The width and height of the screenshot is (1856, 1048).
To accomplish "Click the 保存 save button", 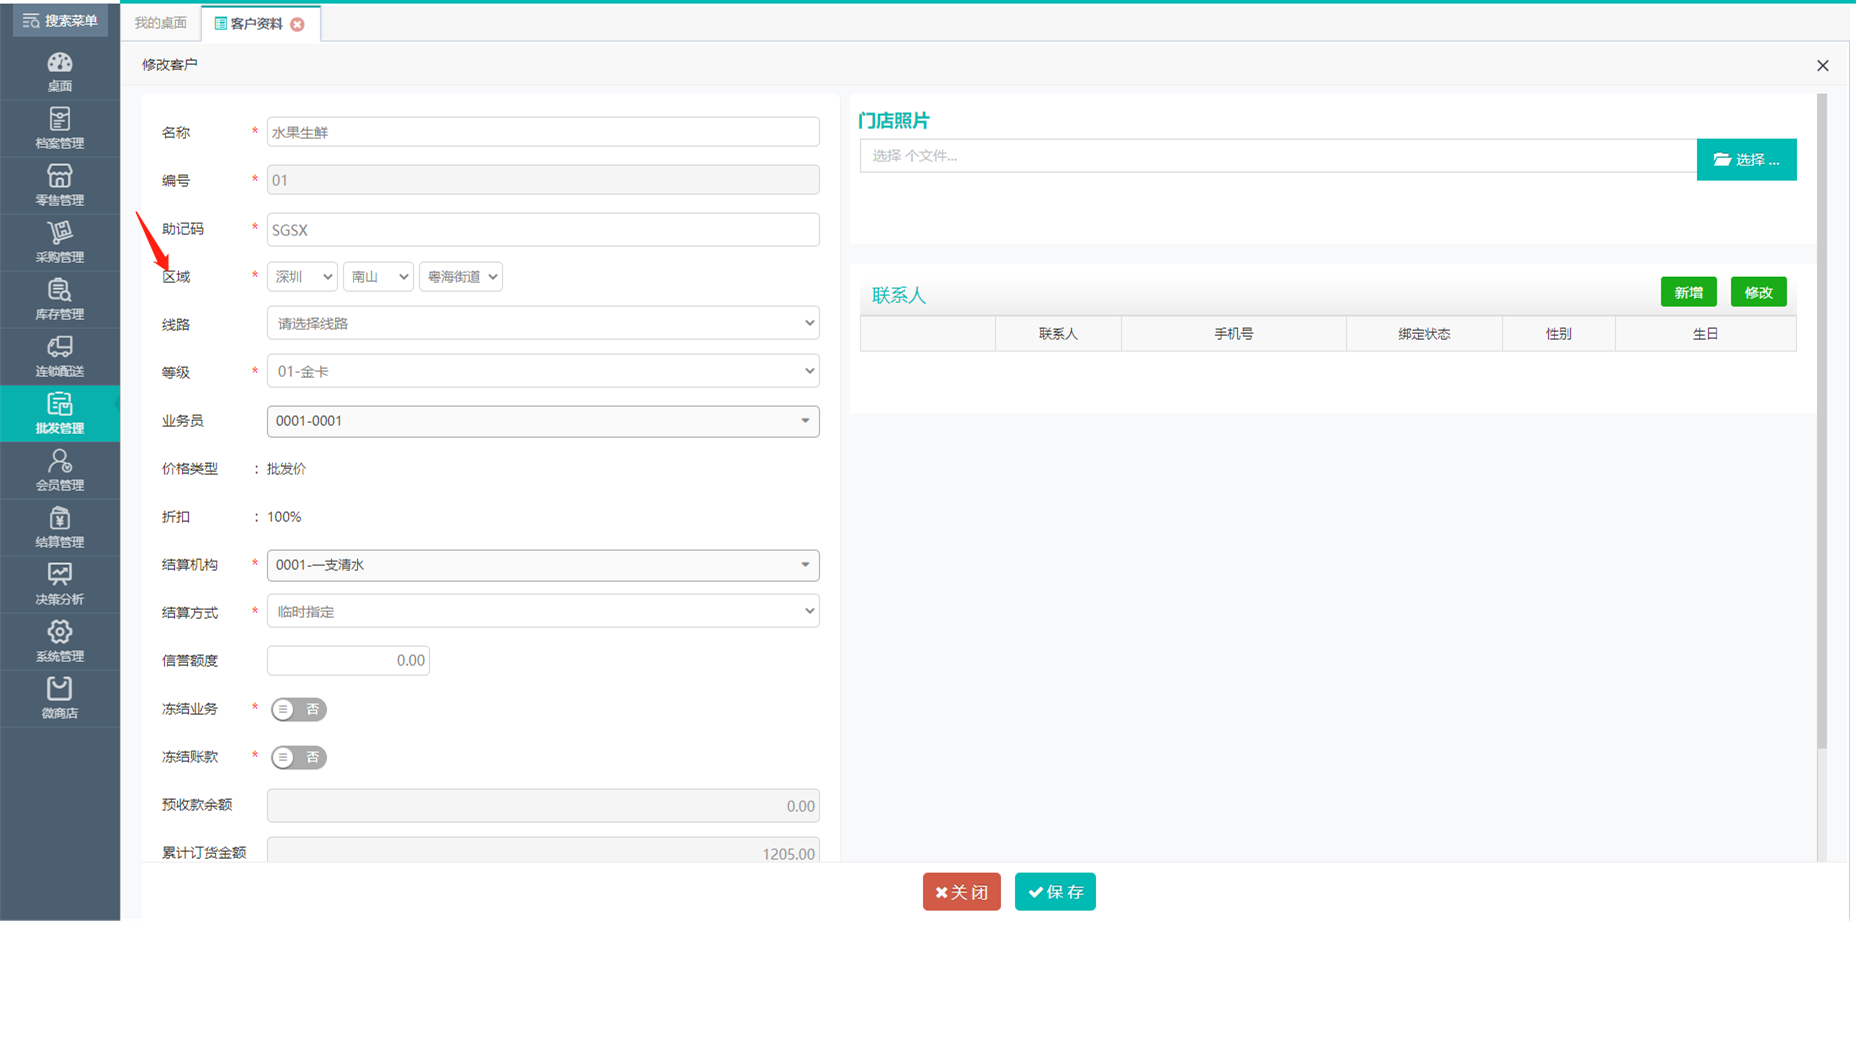I will [1055, 892].
